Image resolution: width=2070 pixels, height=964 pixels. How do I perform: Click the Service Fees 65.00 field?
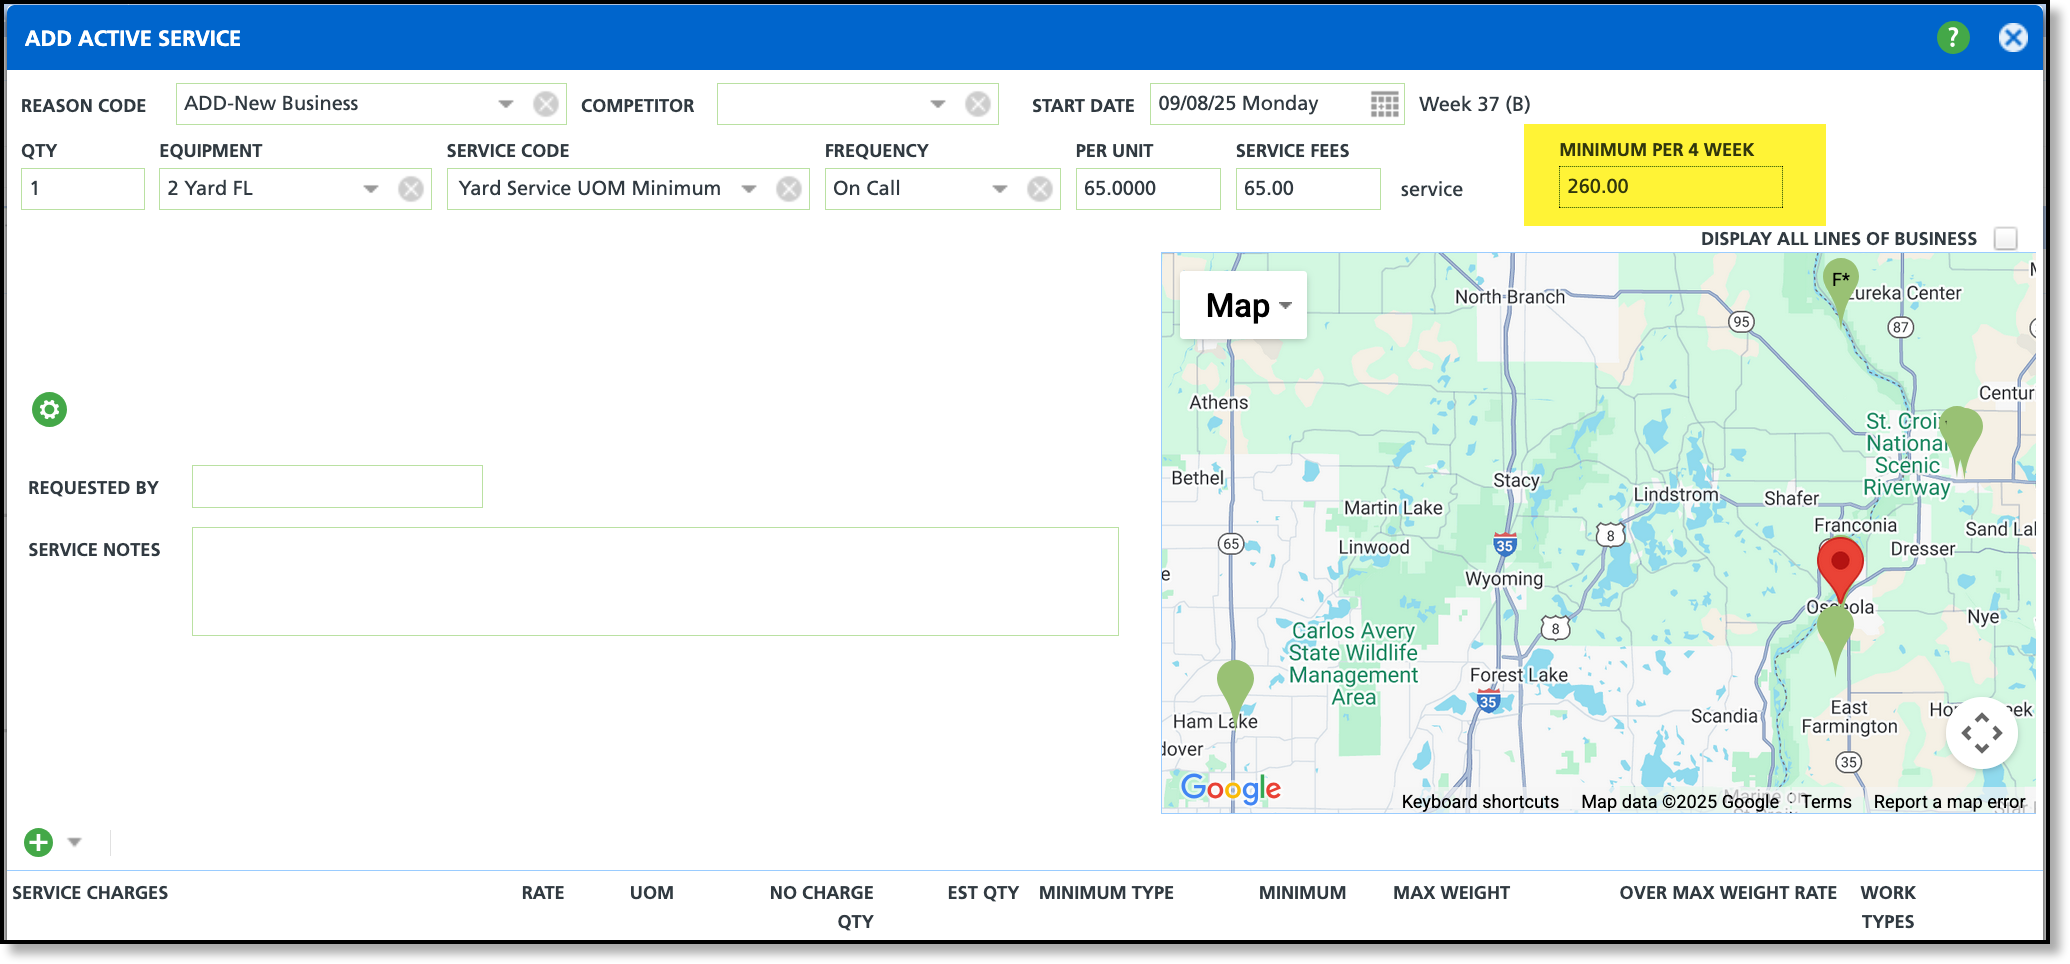pyautogui.click(x=1308, y=189)
